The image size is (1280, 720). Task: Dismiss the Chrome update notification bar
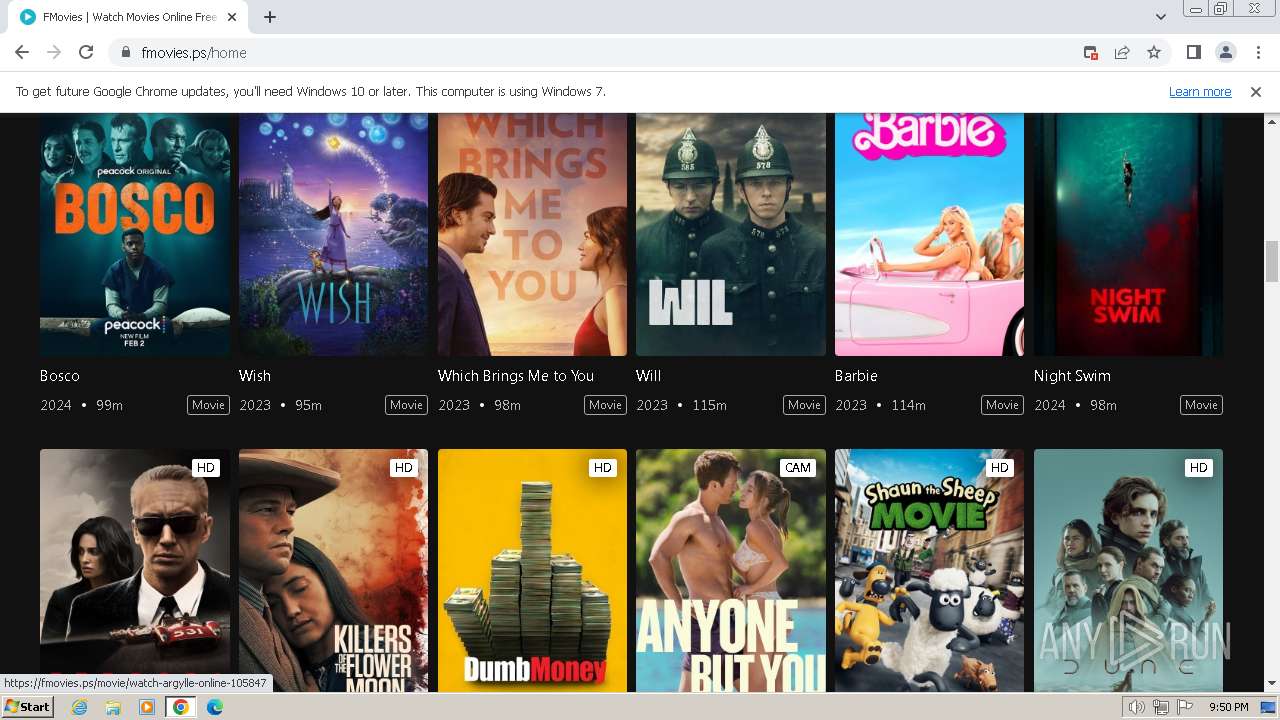coord(1256,92)
